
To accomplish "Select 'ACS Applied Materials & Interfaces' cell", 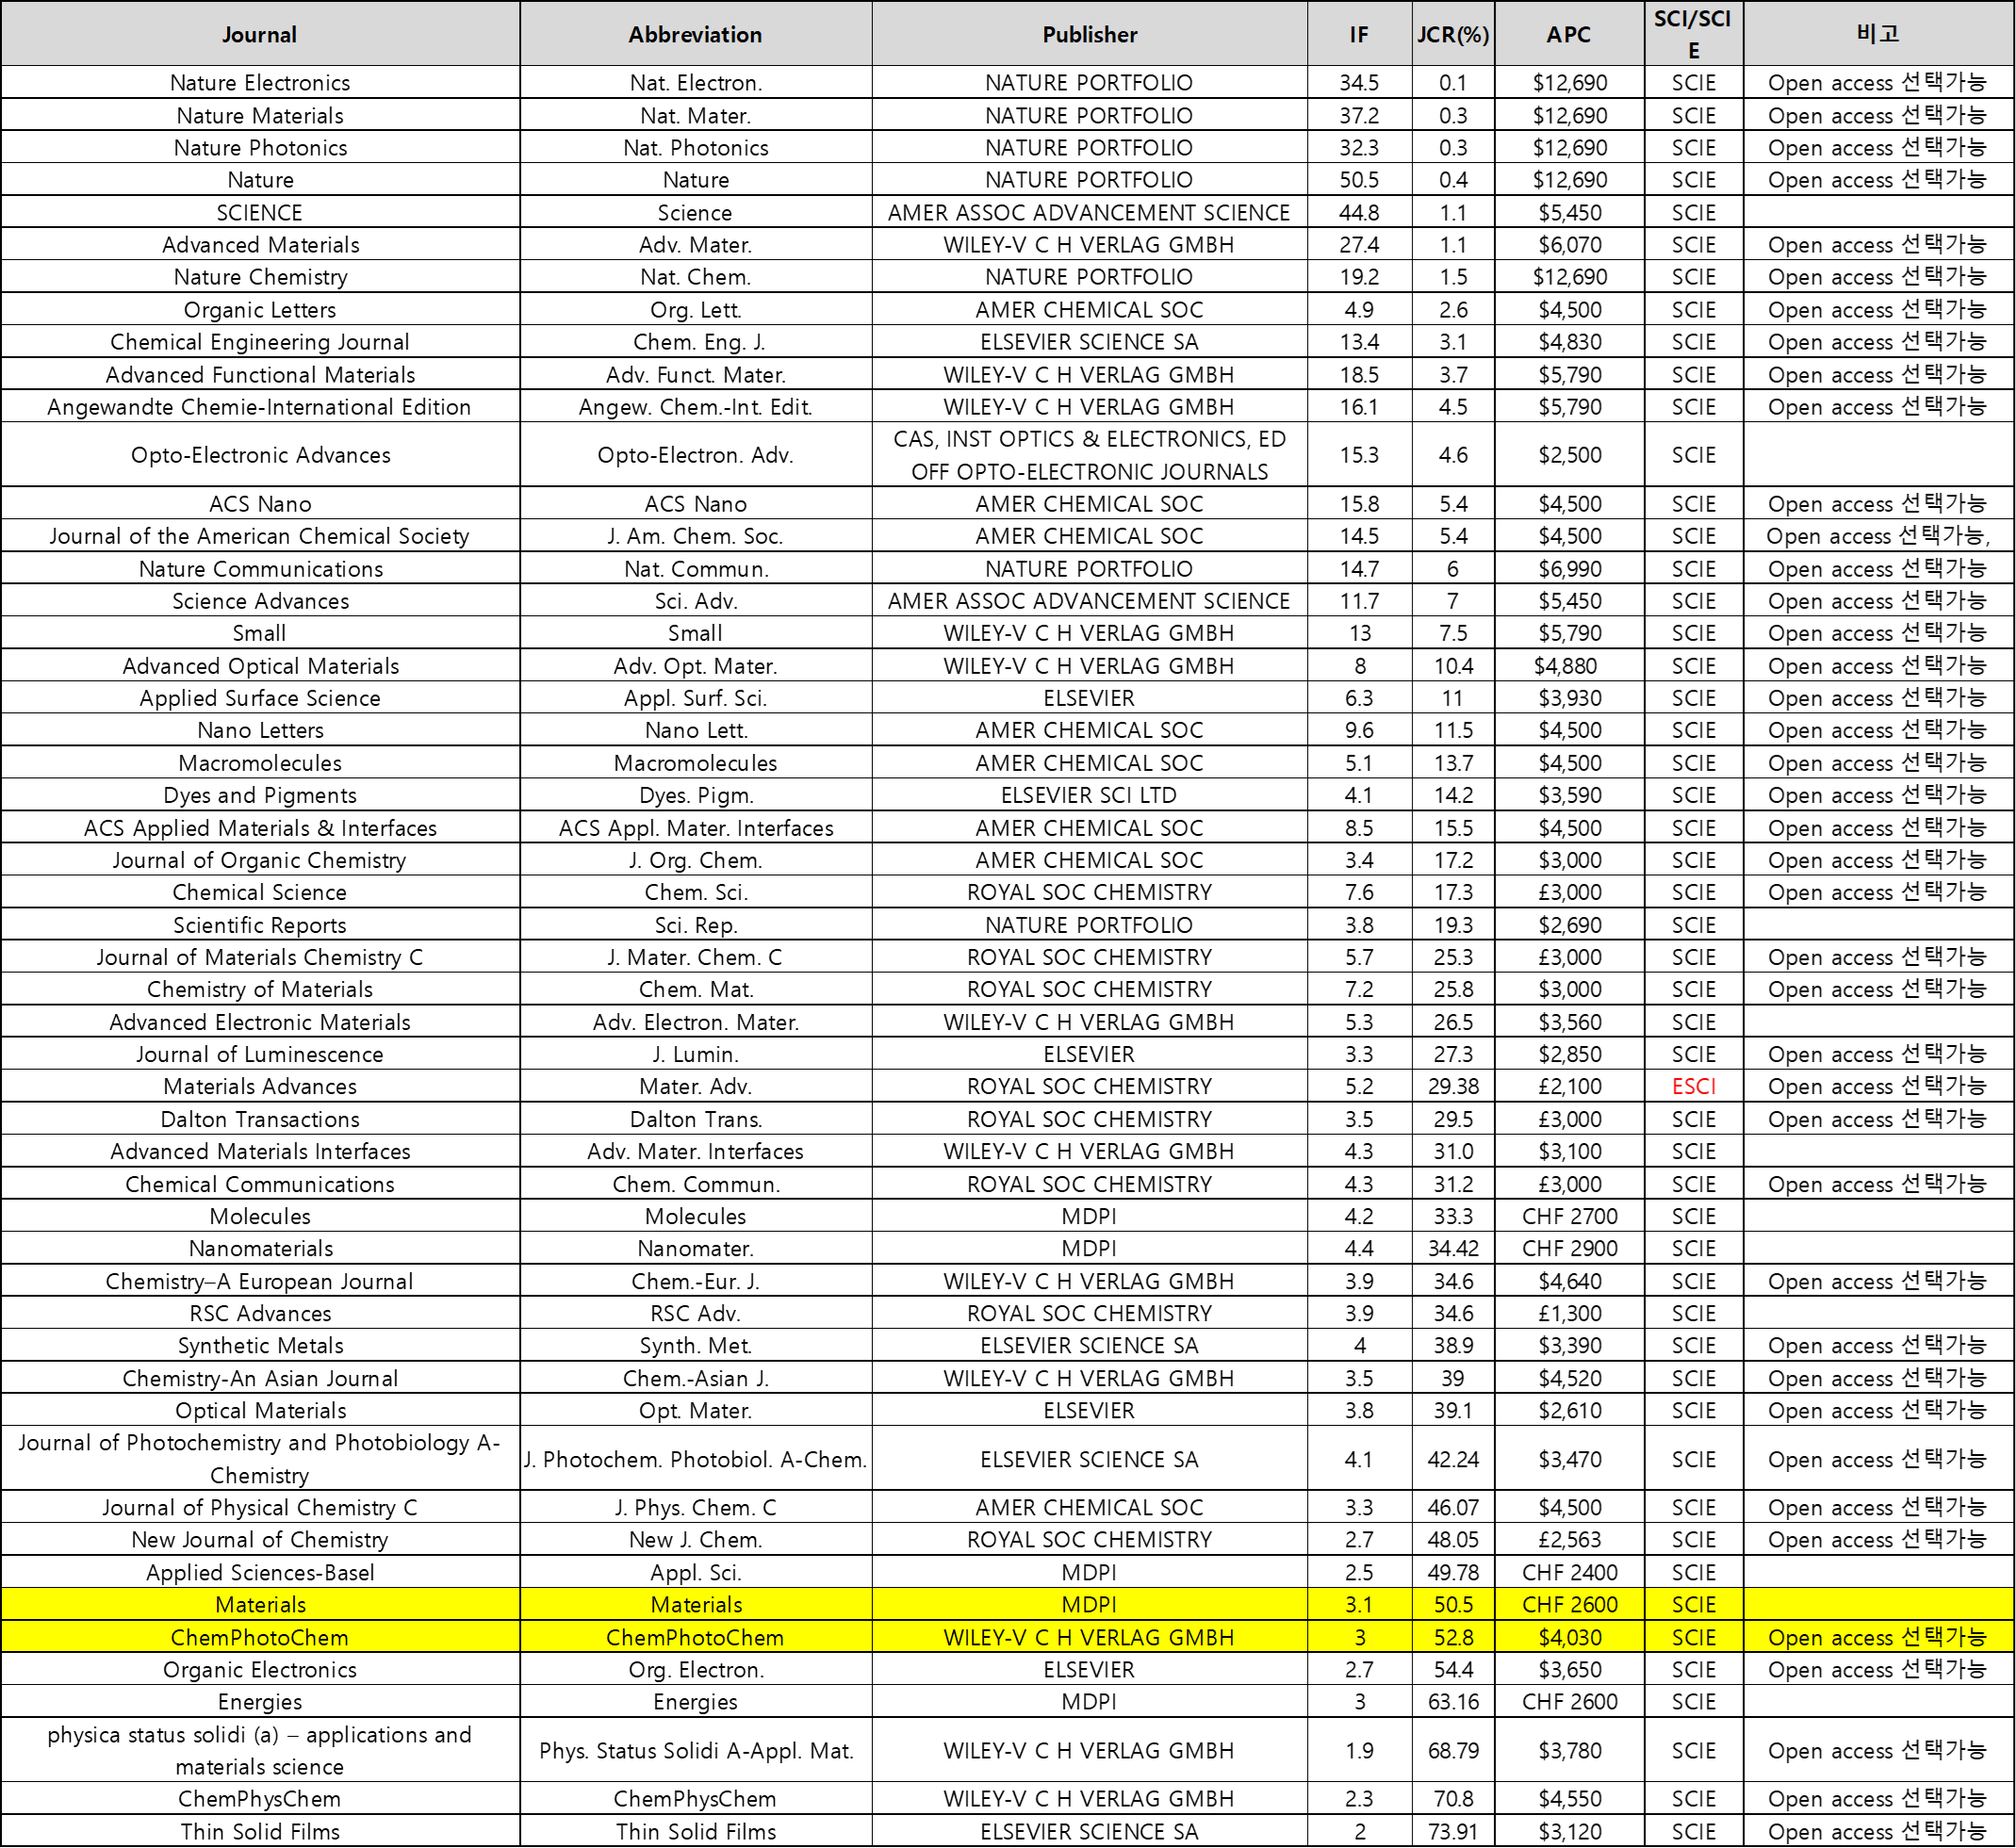I will coord(260,828).
